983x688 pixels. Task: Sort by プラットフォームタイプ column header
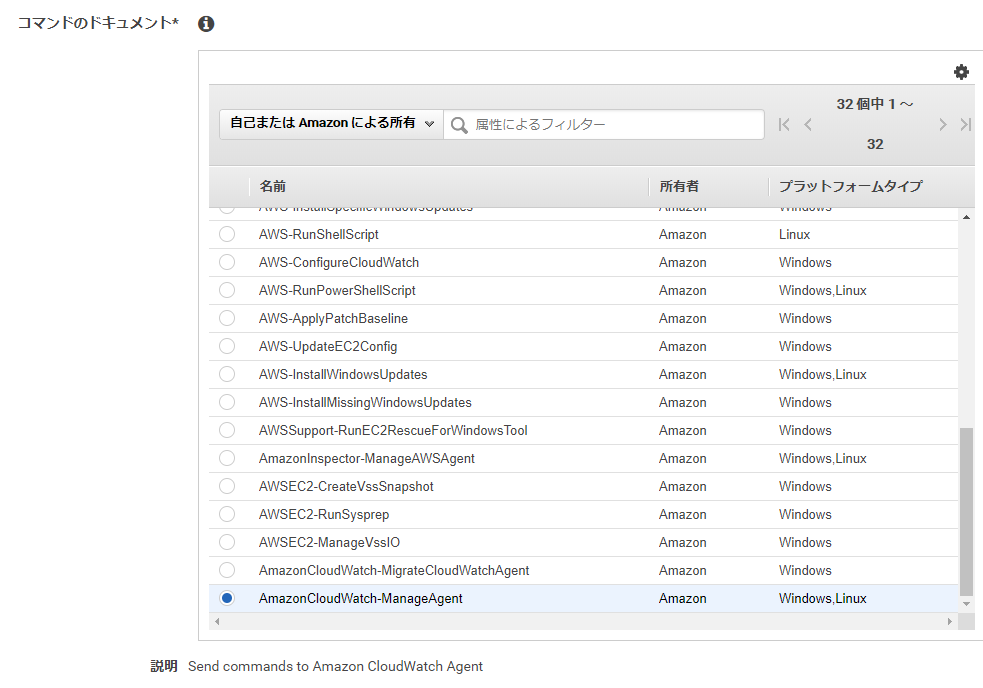tap(851, 186)
